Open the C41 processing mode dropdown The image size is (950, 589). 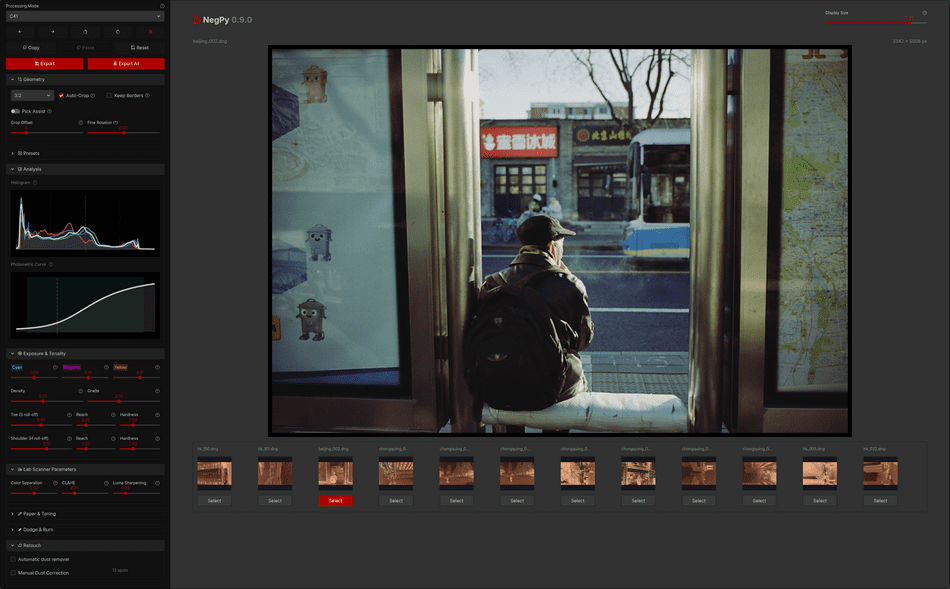[85, 16]
